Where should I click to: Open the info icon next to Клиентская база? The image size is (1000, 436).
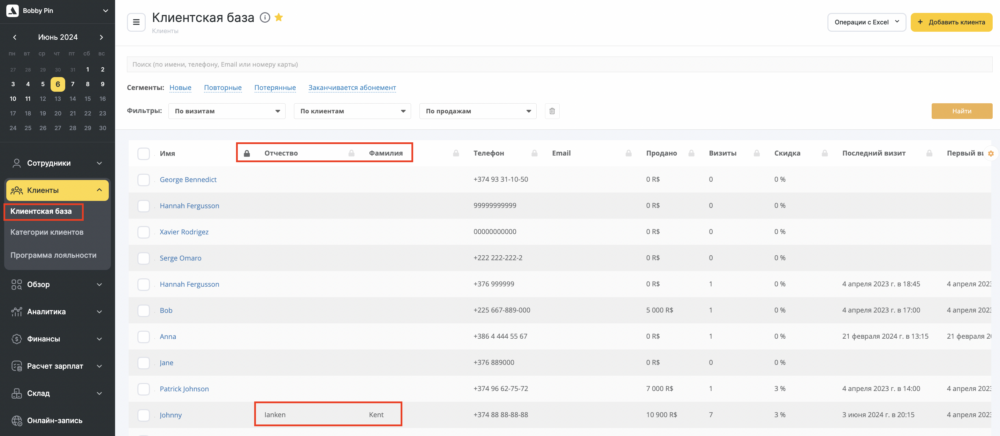pos(265,18)
